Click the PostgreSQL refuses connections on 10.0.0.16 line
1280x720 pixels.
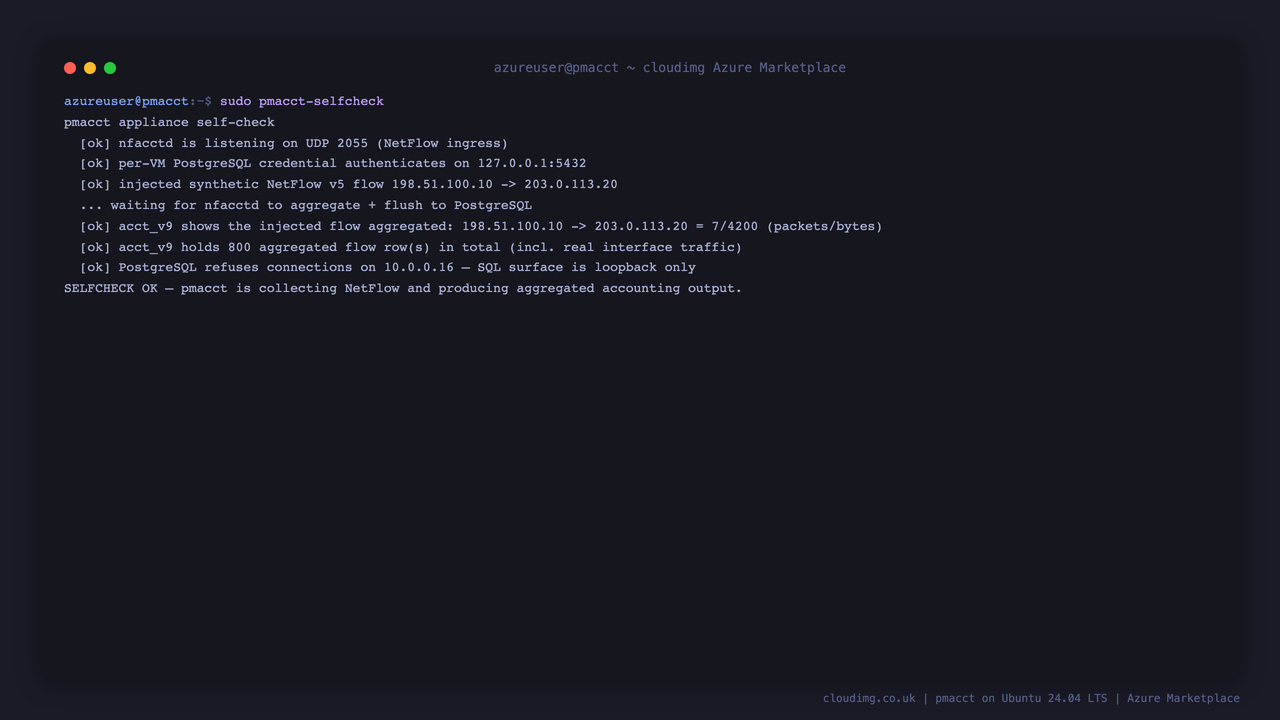tap(388, 267)
